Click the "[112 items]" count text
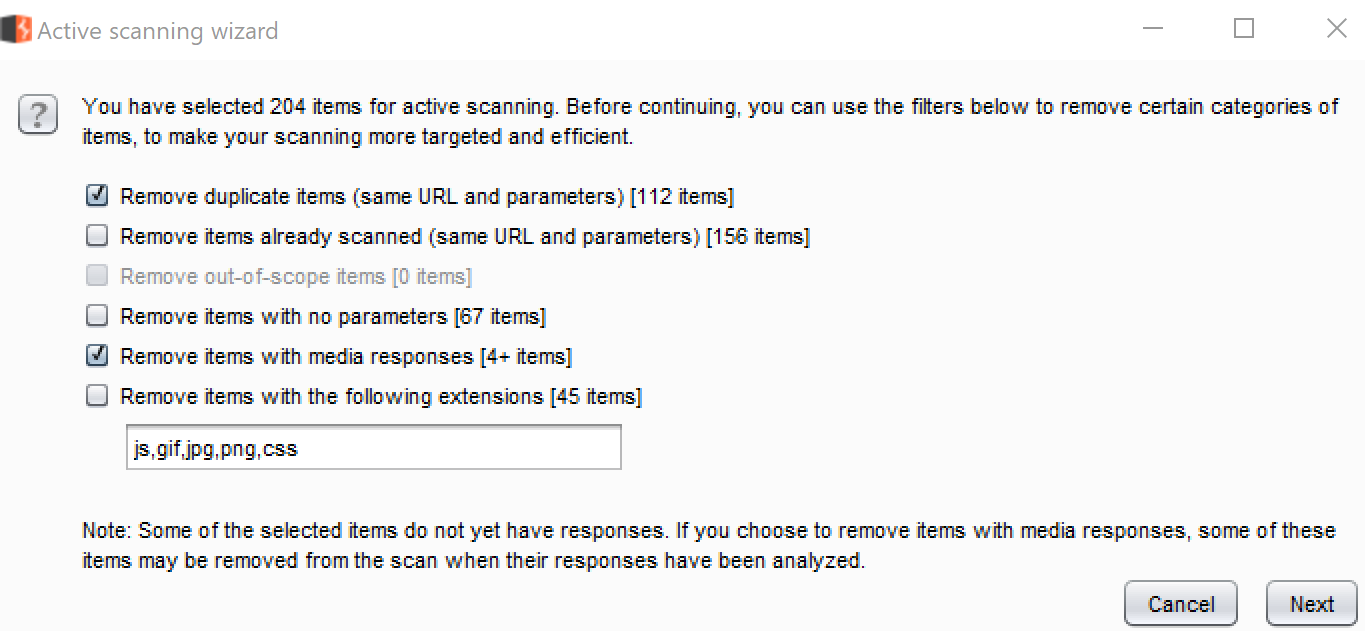This screenshot has width=1365, height=631. pyautogui.click(x=682, y=197)
